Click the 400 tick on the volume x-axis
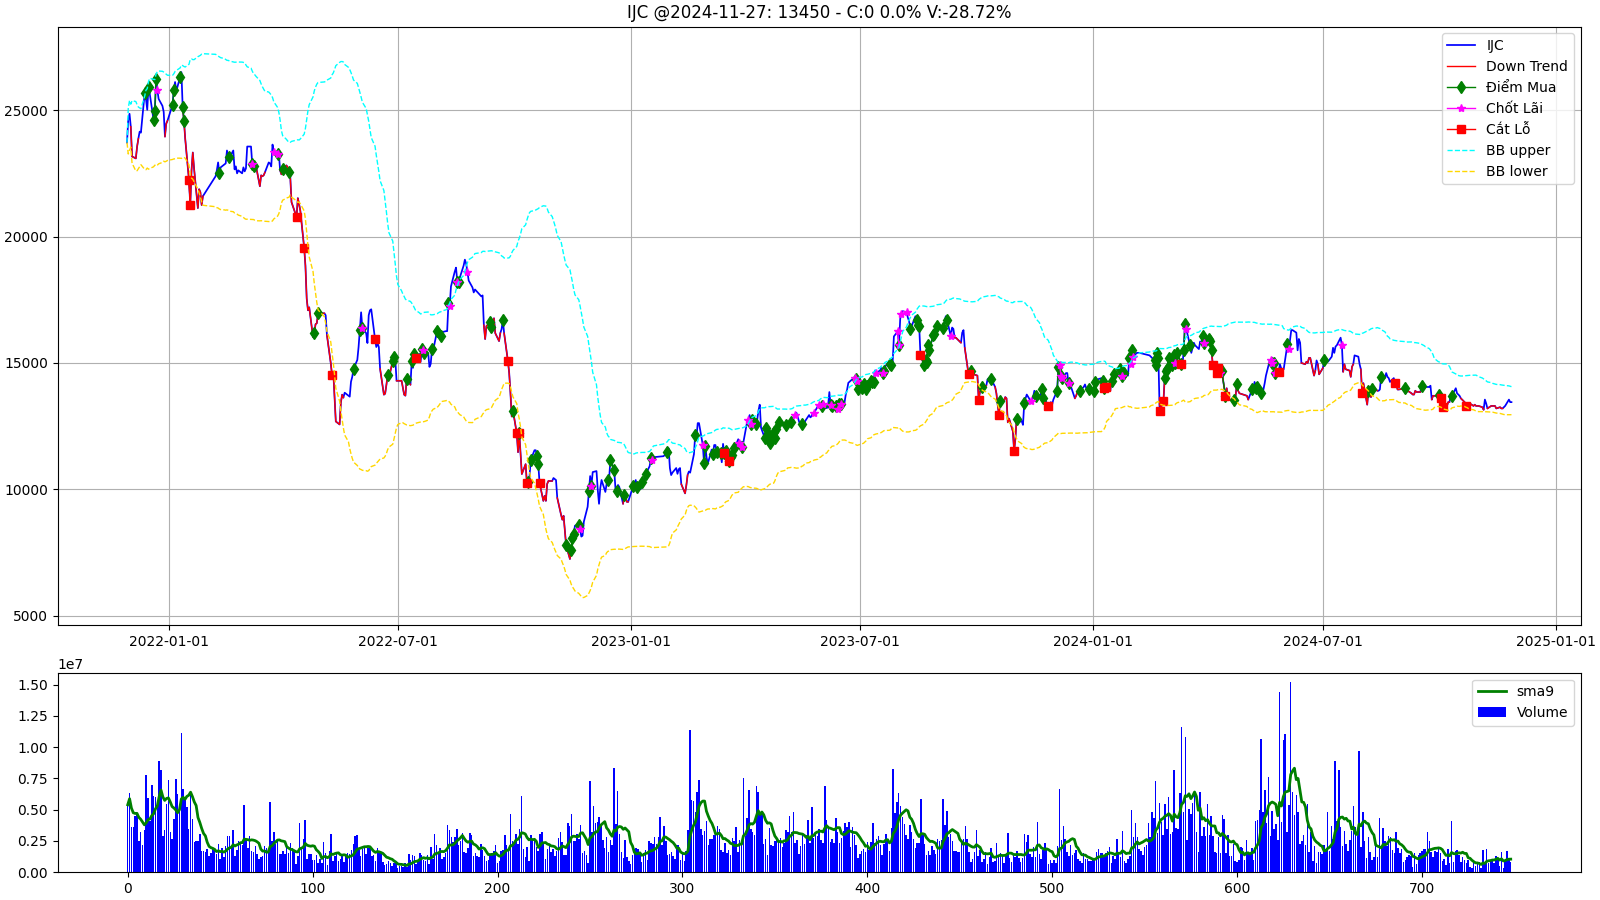Screen dimensions: 1600x900 point(867,888)
